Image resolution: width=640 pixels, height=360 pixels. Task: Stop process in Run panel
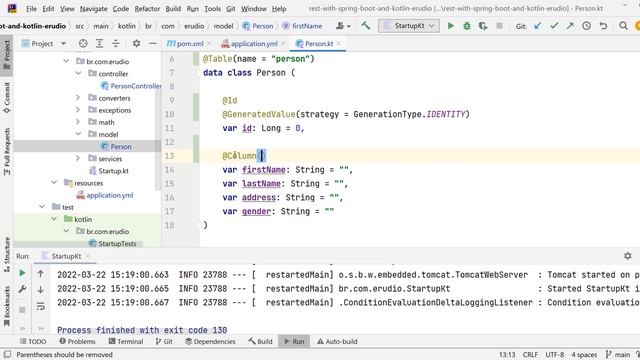point(22,310)
